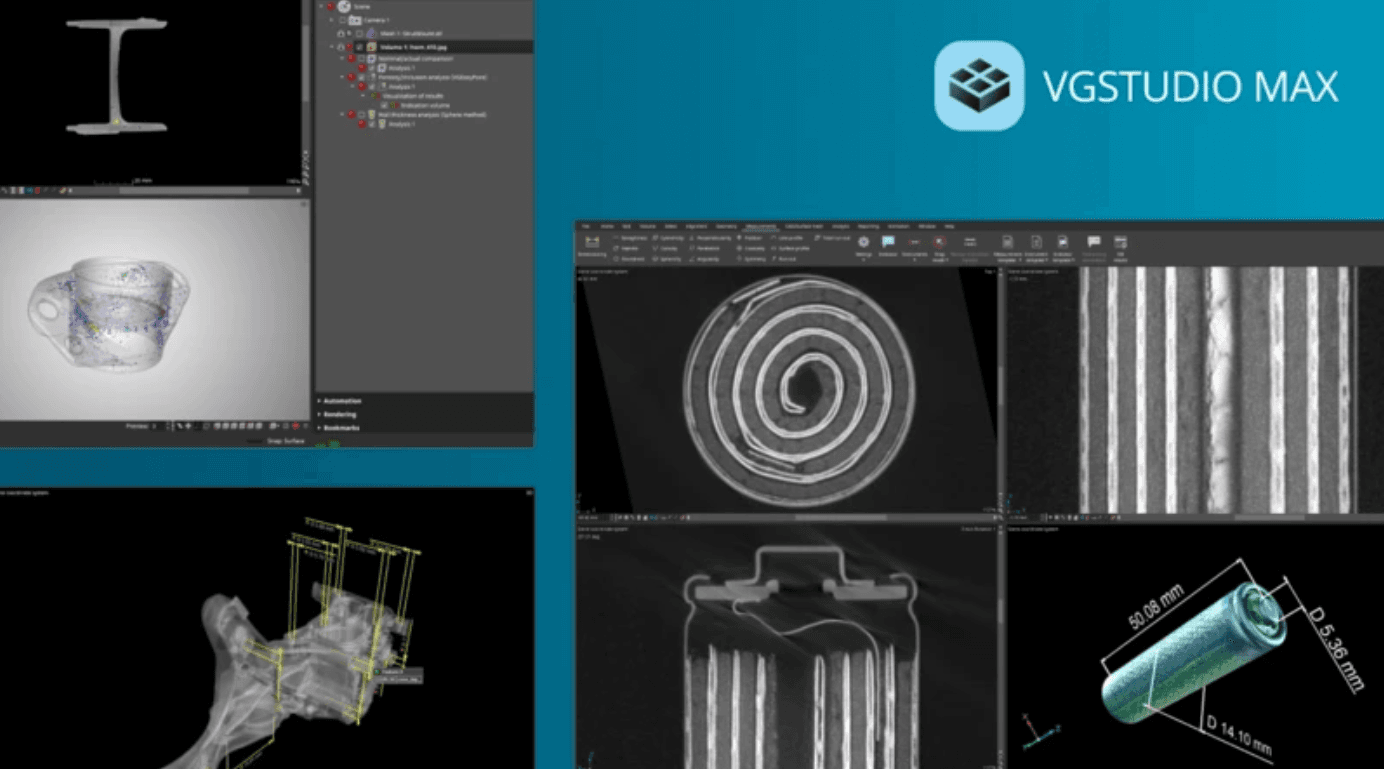The height and width of the screenshot is (769, 1384).
Task: Toggle visibility of Camera 1 in scene tree
Action: pos(343,20)
